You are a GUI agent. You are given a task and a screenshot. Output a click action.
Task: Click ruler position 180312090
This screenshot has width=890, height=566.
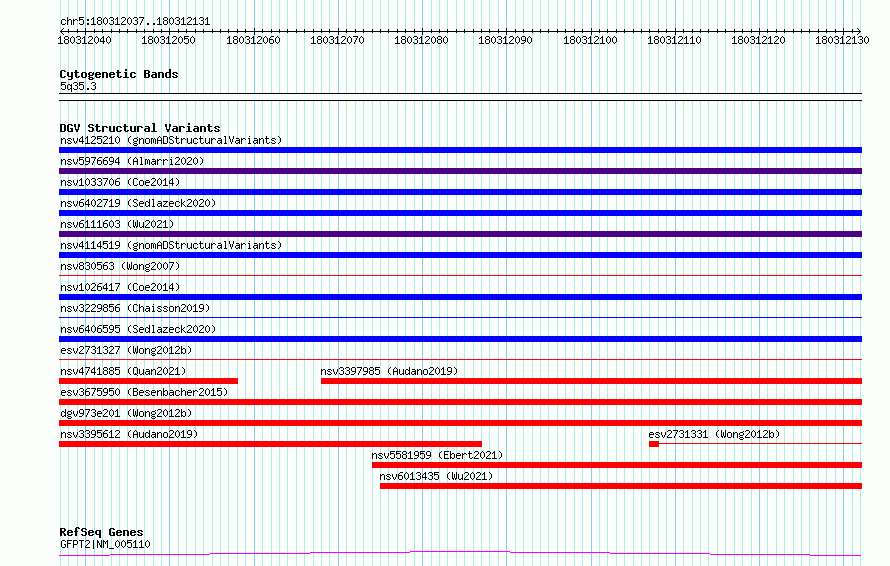(506, 40)
